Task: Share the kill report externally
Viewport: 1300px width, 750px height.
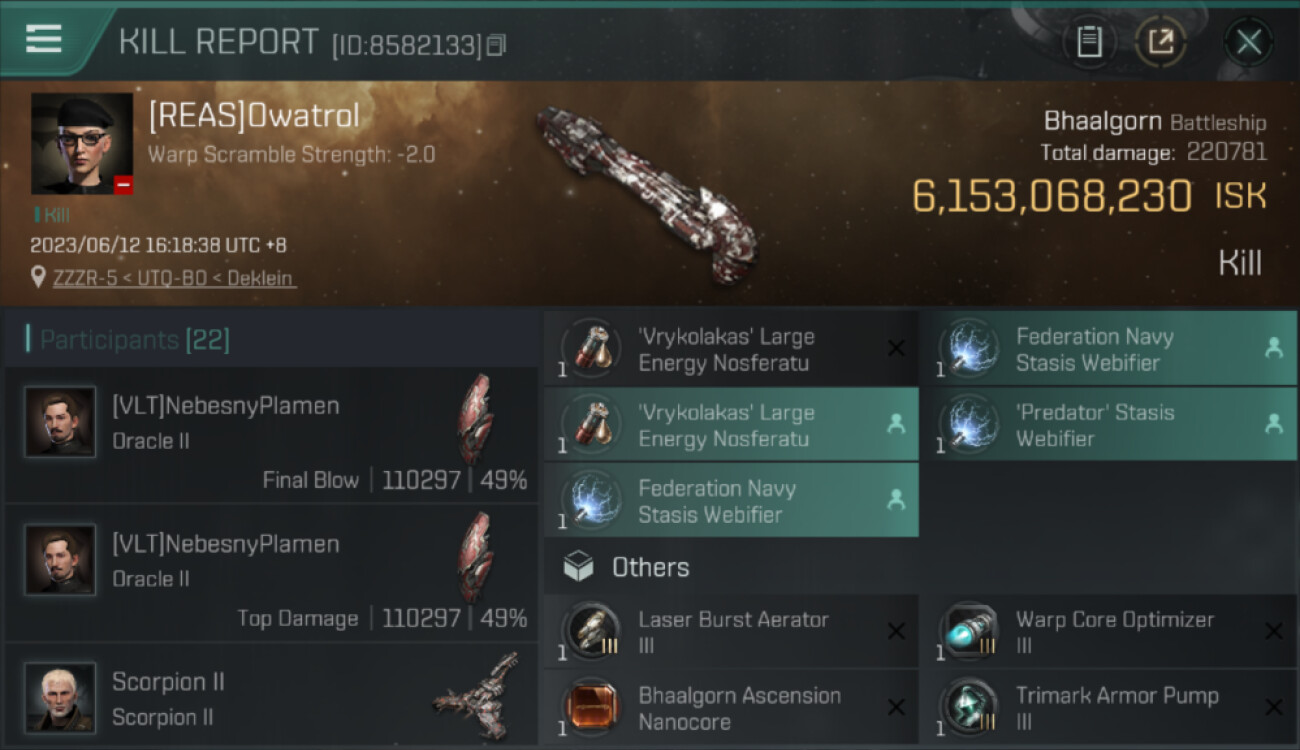Action: point(1160,42)
